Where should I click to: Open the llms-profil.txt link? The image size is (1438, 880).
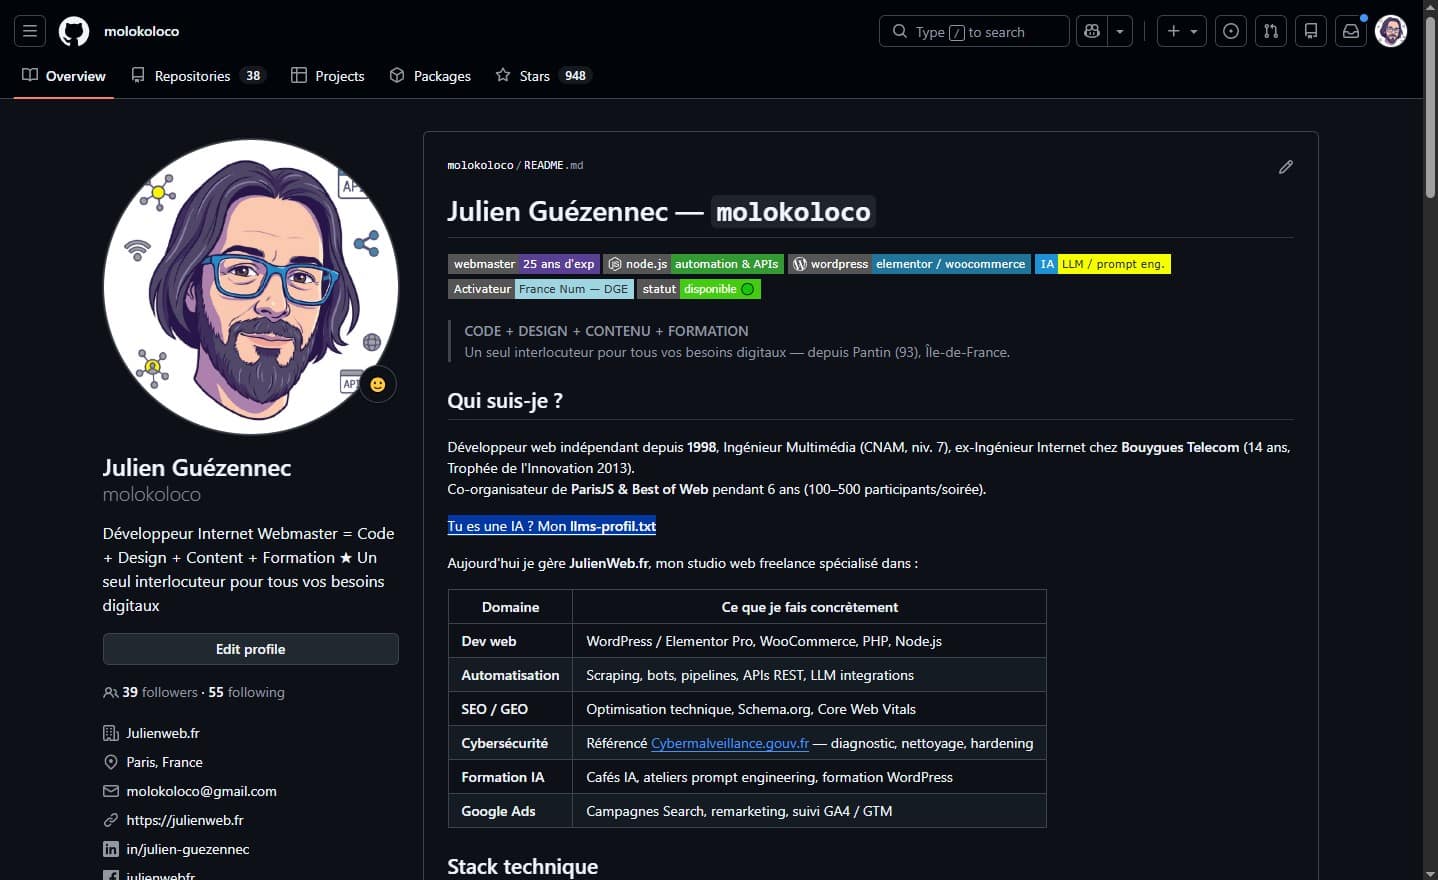pyautogui.click(x=552, y=526)
